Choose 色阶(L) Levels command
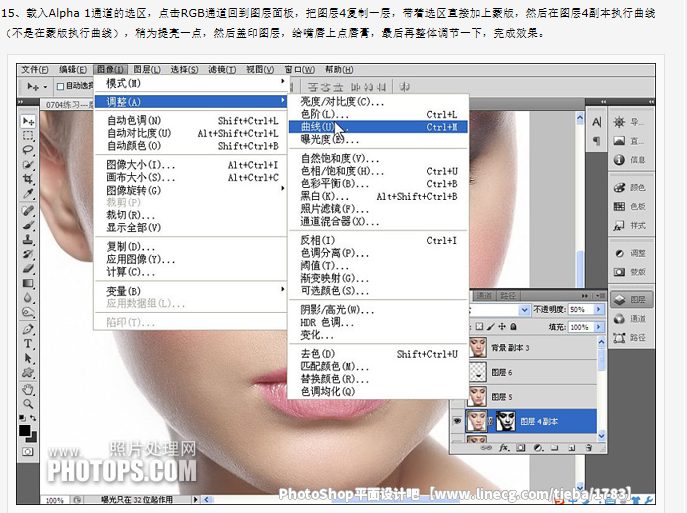This screenshot has height=513, width=687. [378, 114]
